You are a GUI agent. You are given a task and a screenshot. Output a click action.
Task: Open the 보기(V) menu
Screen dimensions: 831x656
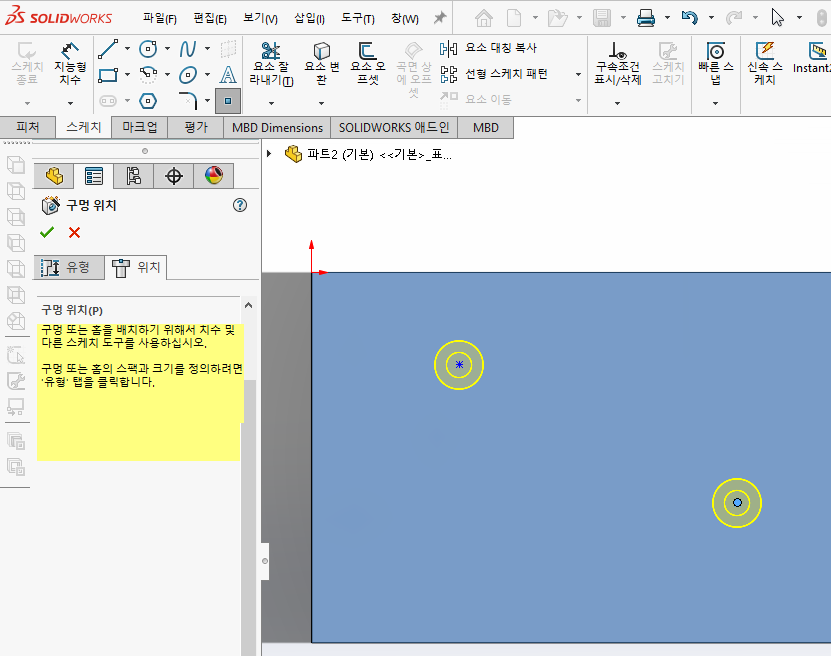point(260,19)
